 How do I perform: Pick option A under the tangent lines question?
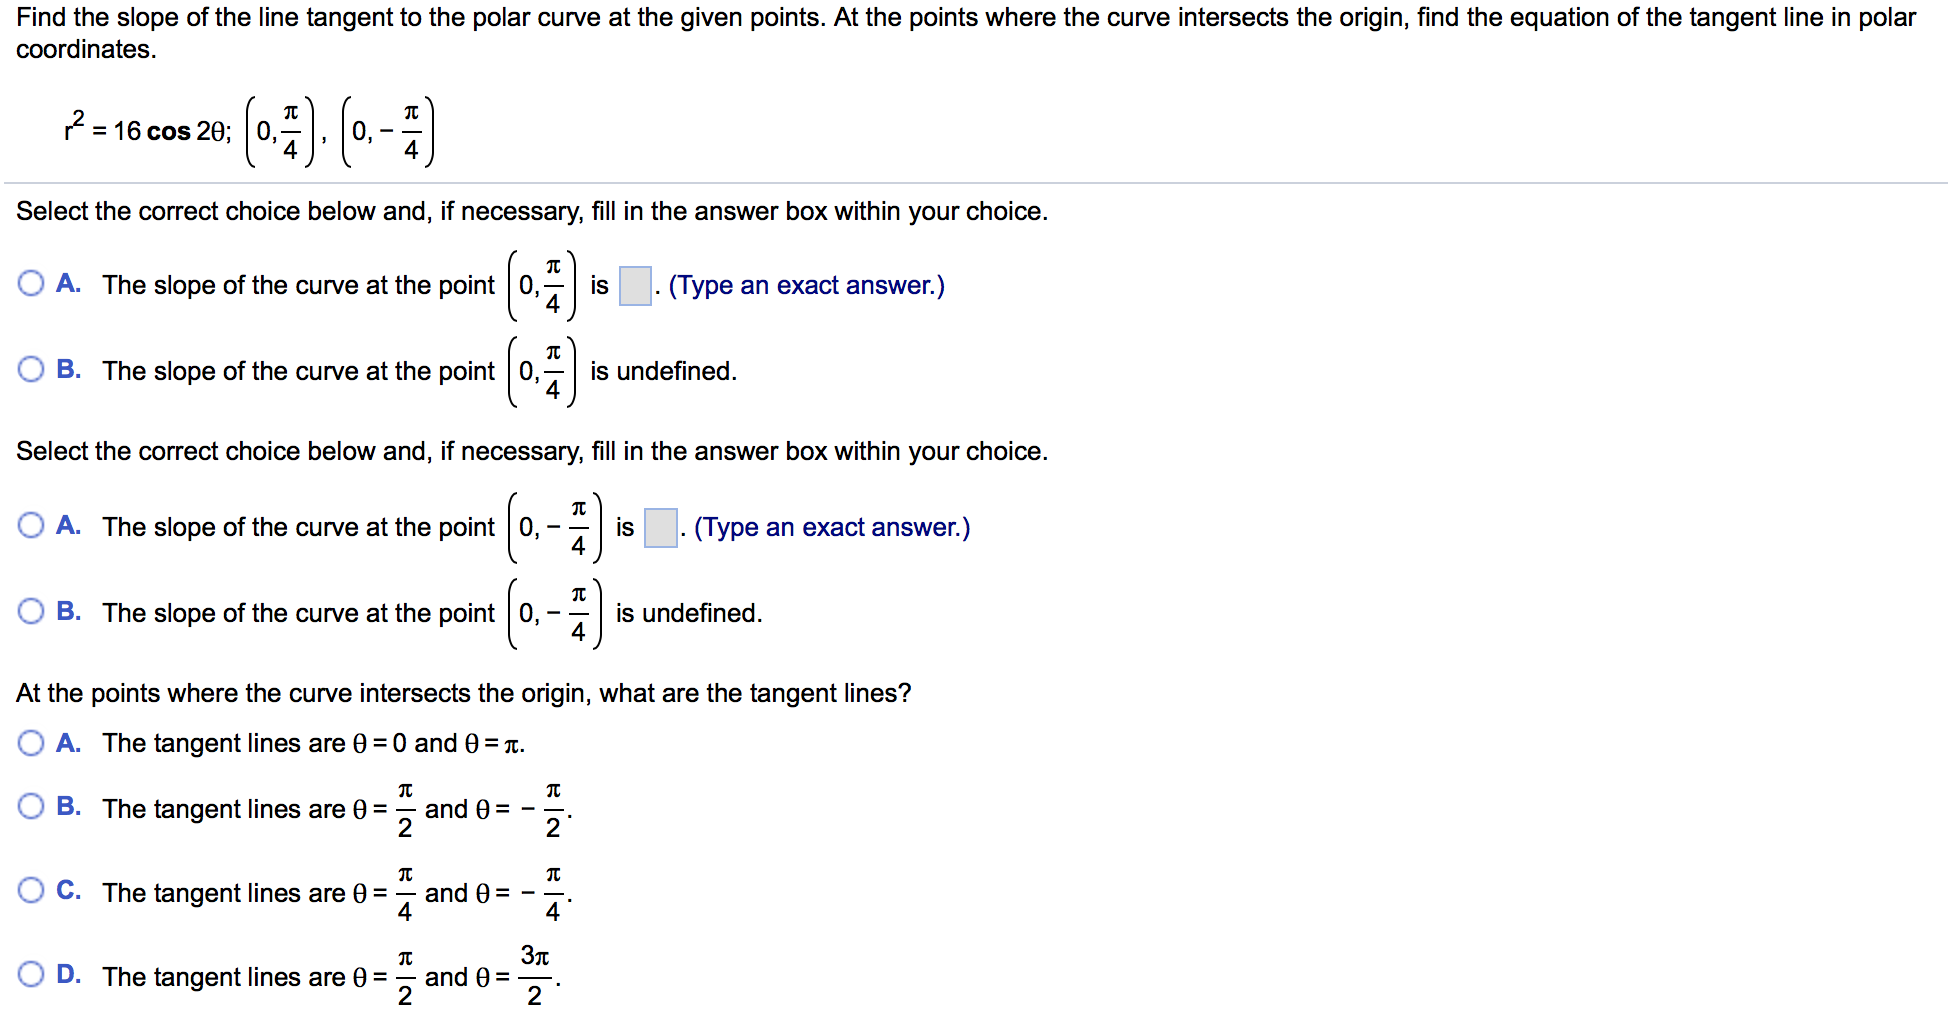(30, 743)
